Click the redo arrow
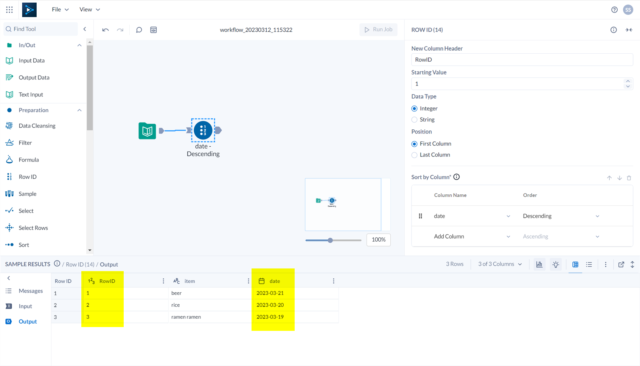Screen dimensions: 640x366 coord(120,30)
